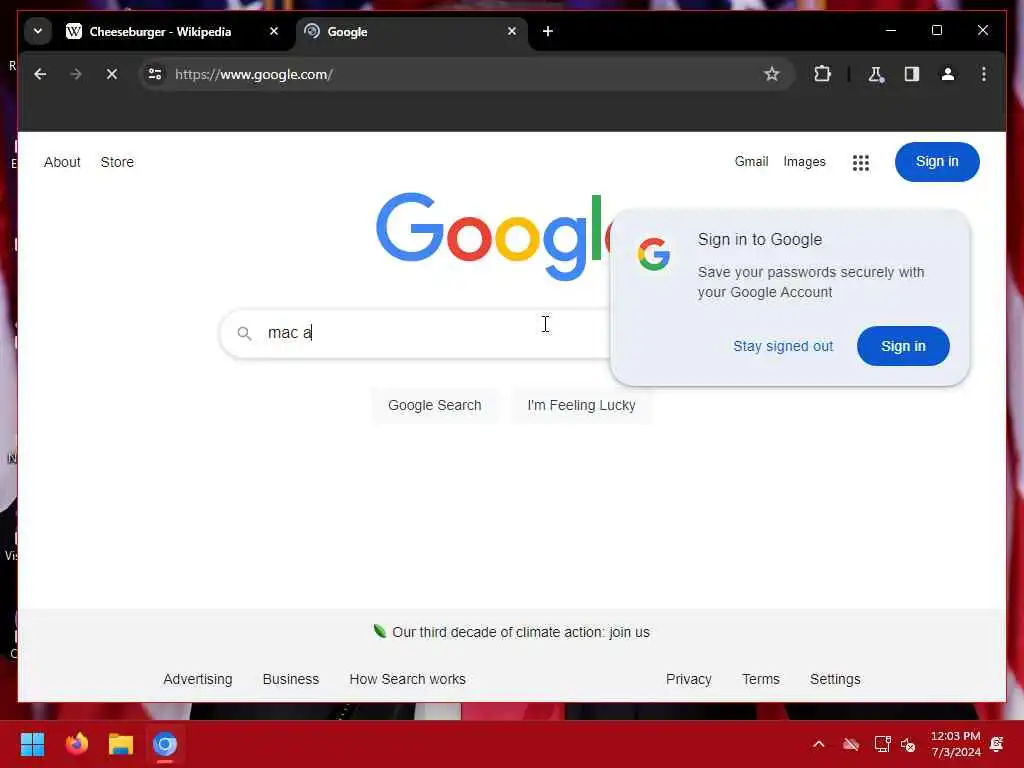The image size is (1024, 768).
Task: Open Gmail link
Action: (x=751, y=161)
